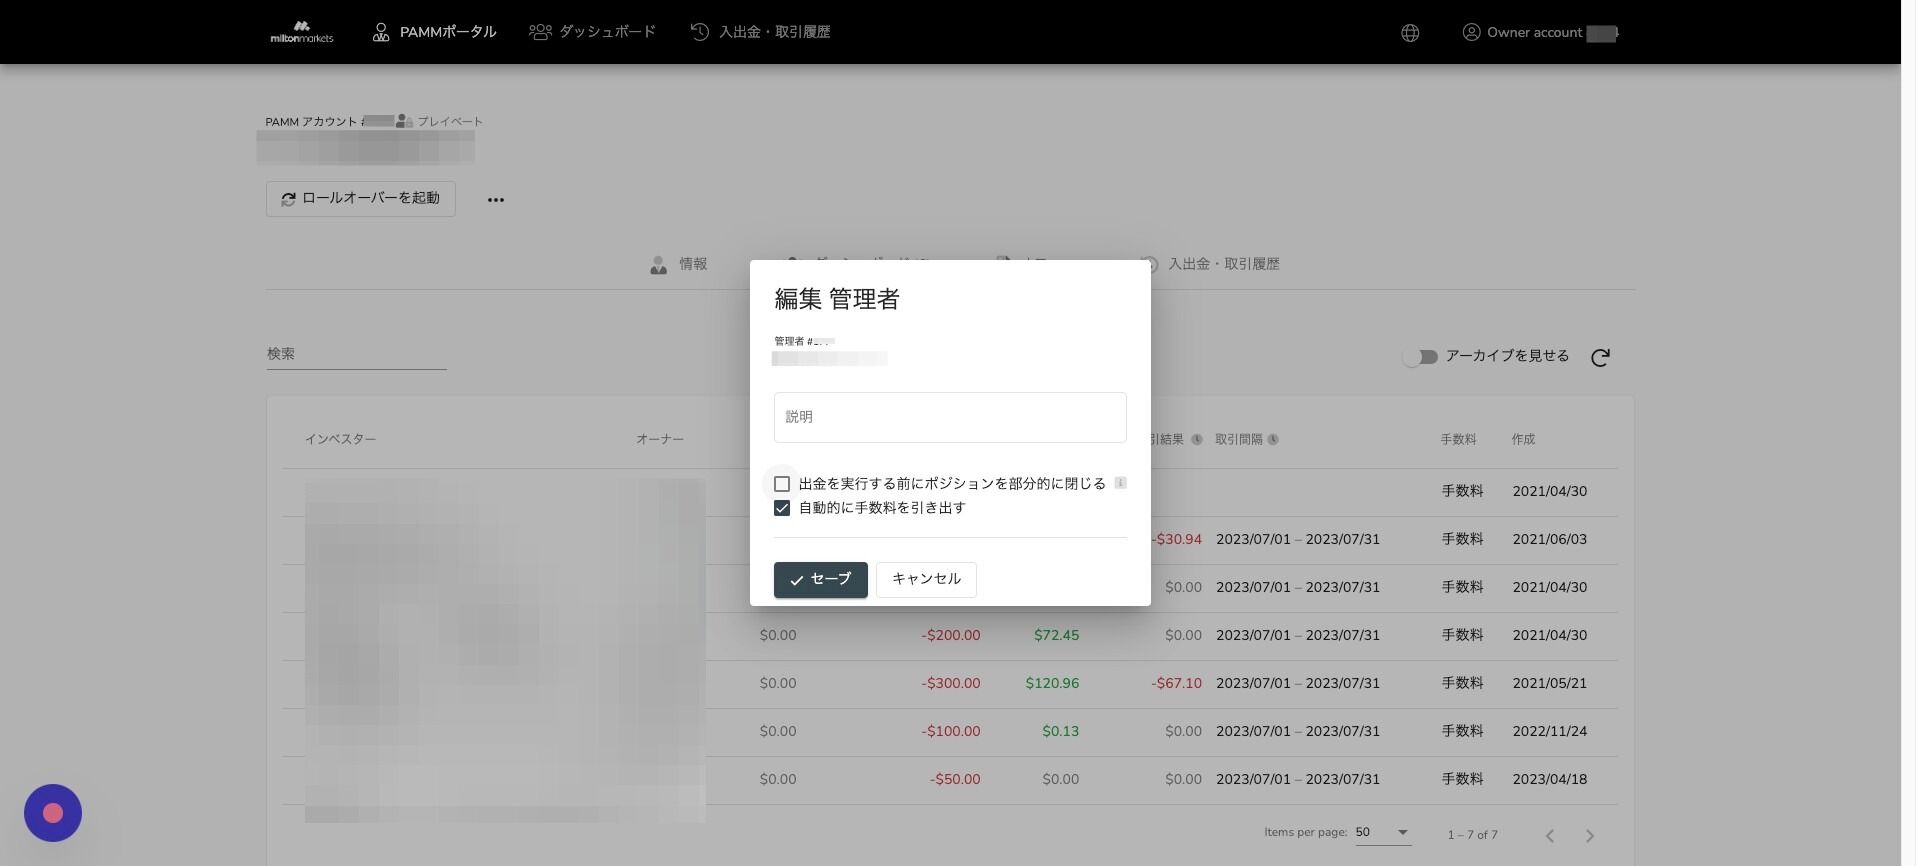This screenshot has height=866, width=1916.
Task: Open the Items per page dropdown
Action: pyautogui.click(x=1383, y=832)
